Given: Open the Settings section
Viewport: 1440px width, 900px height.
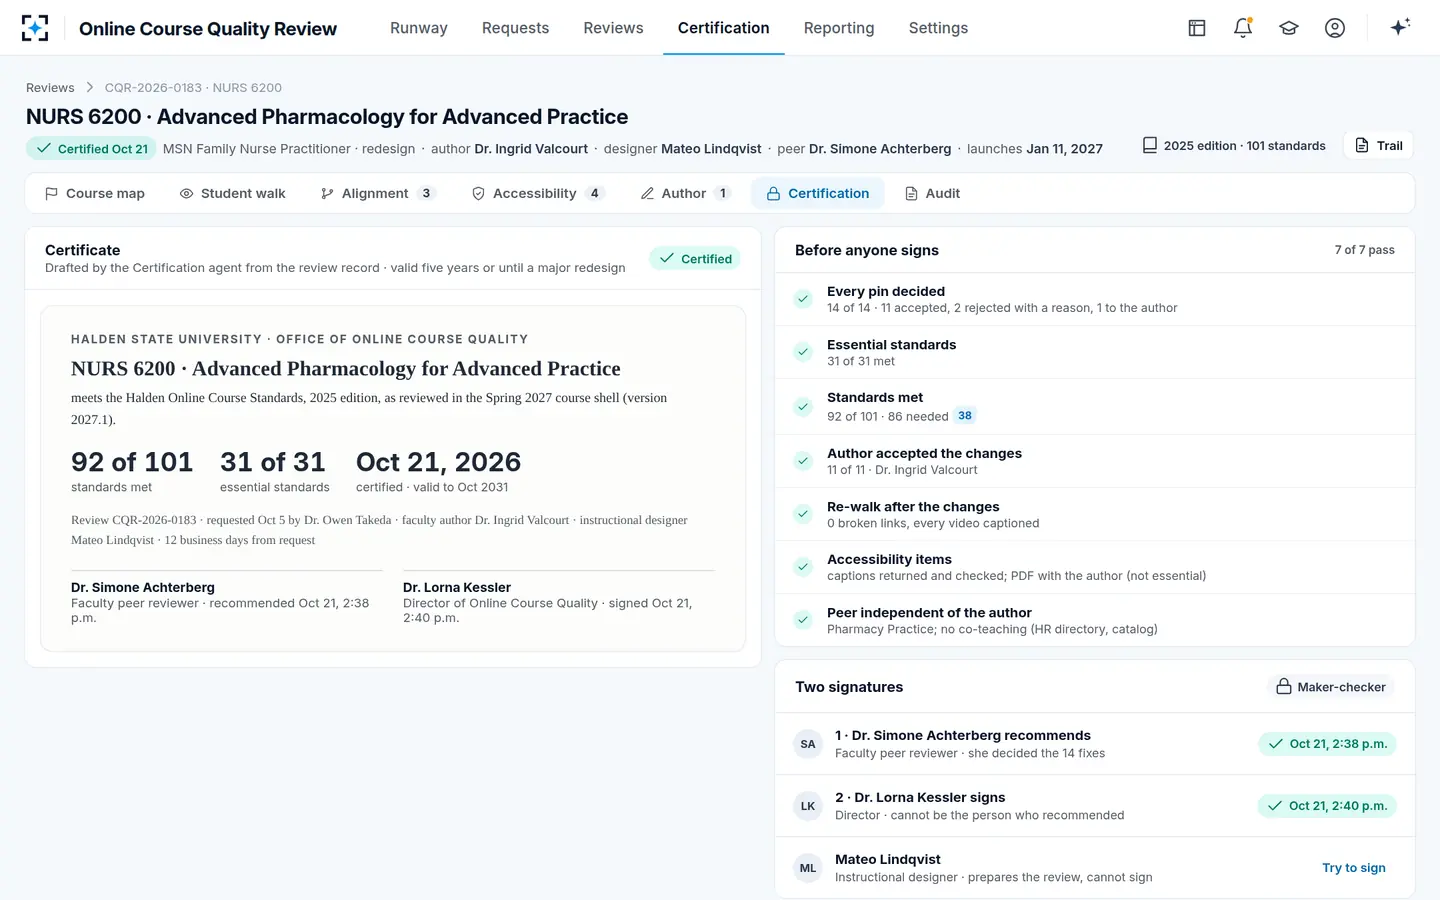Looking at the screenshot, I should [x=938, y=28].
